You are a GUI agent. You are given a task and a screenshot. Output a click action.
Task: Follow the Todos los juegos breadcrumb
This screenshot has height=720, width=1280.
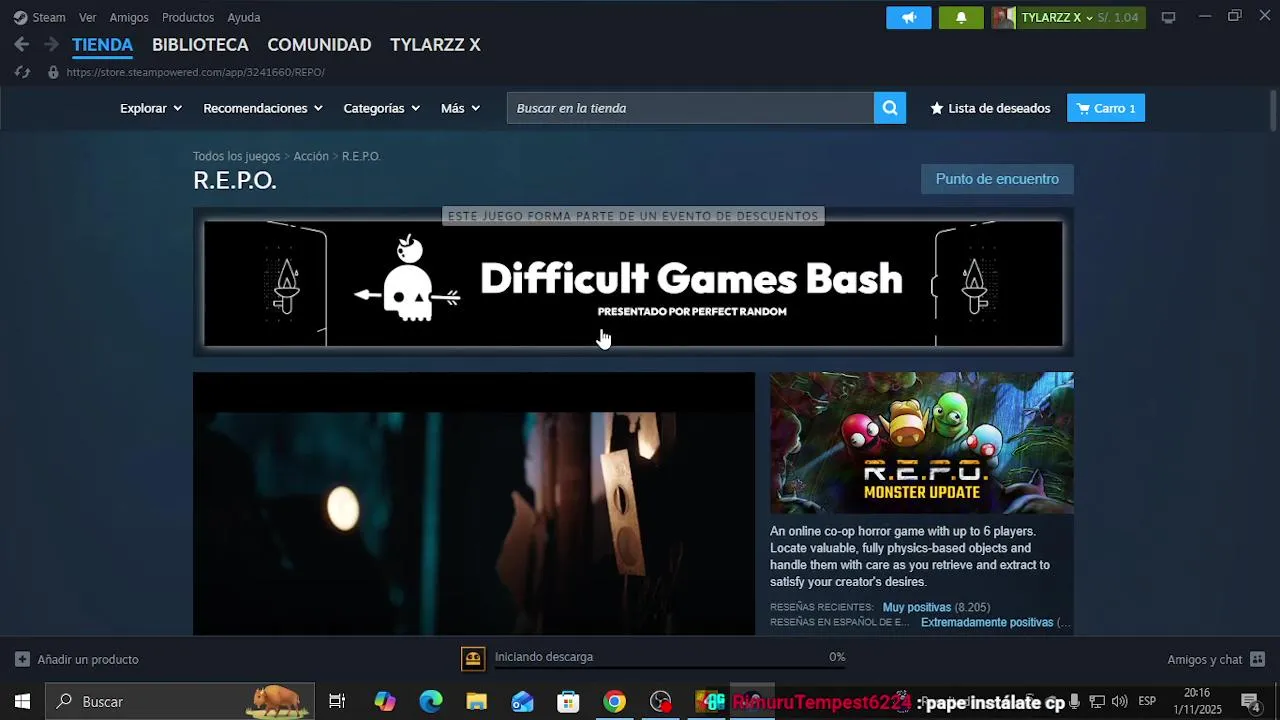coord(236,156)
